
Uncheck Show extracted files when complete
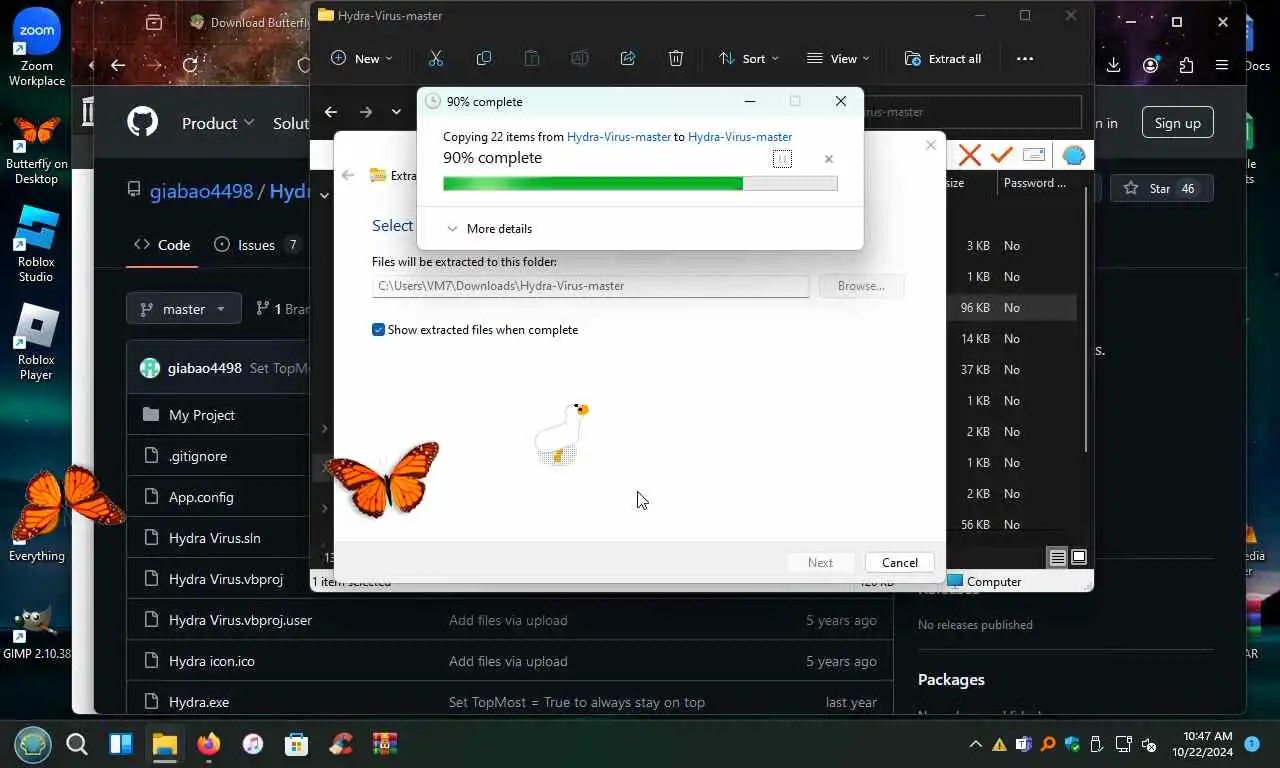[x=378, y=330]
